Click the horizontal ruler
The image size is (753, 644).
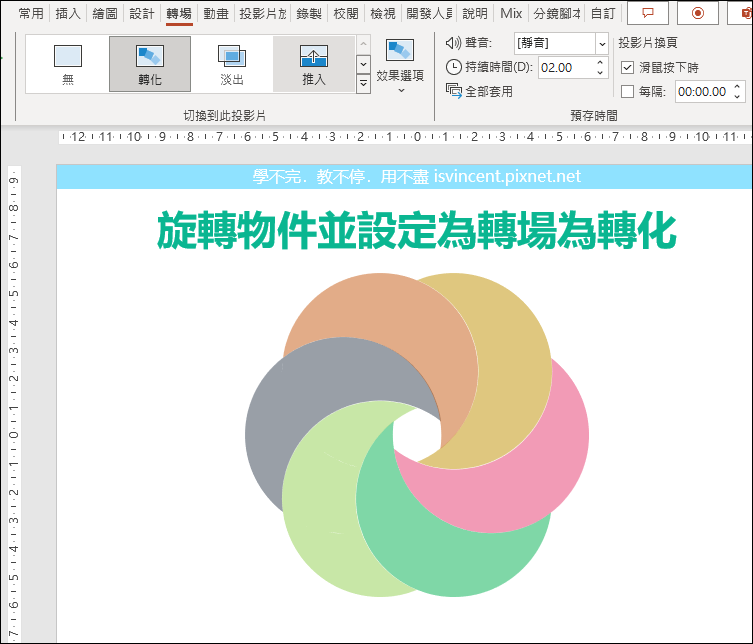coord(405,137)
